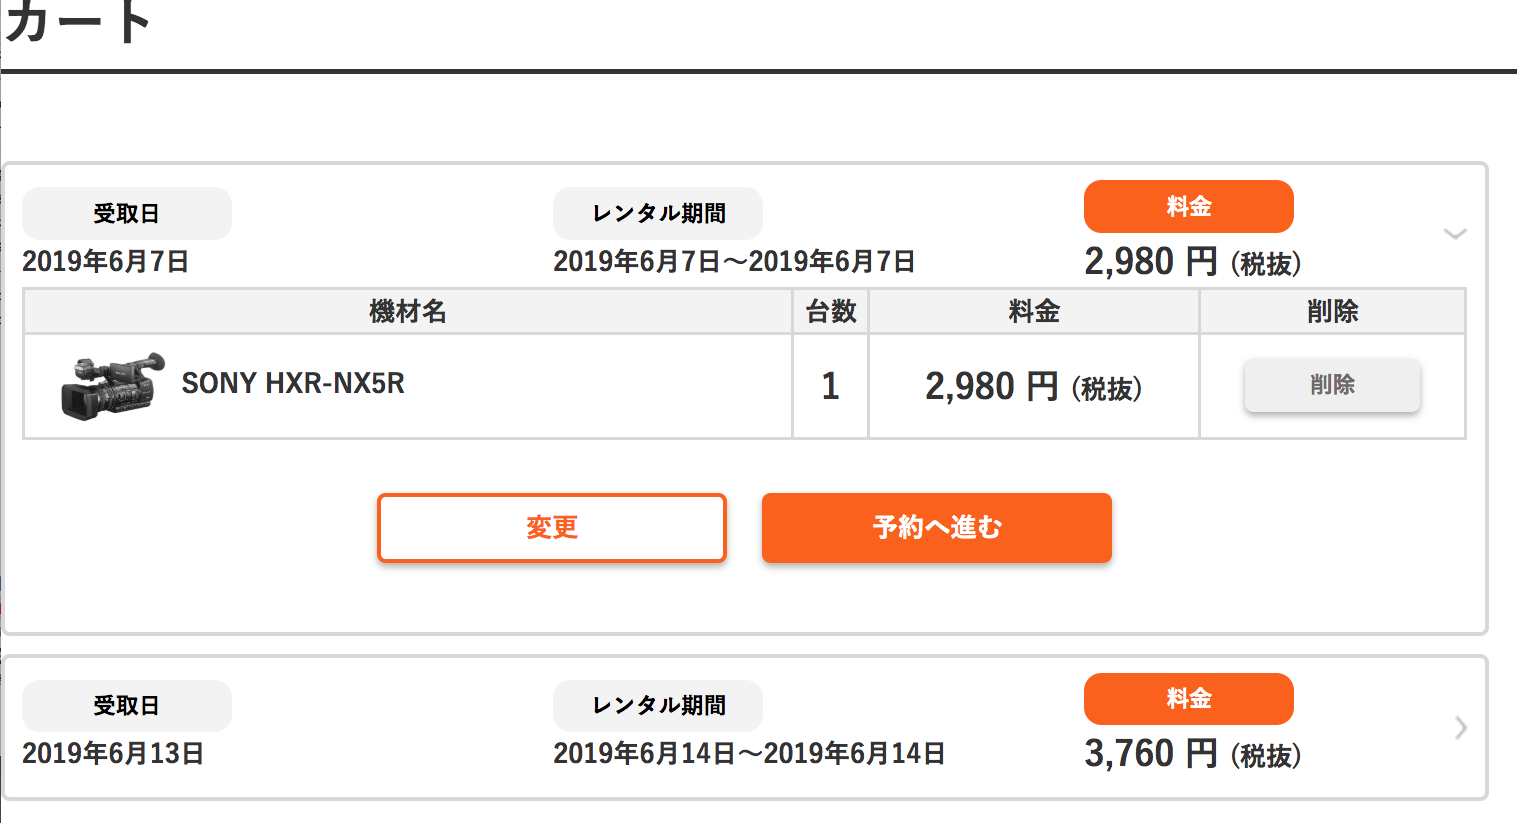The height and width of the screenshot is (823, 1517).
Task: Select the 台数 column header
Action: point(831,312)
